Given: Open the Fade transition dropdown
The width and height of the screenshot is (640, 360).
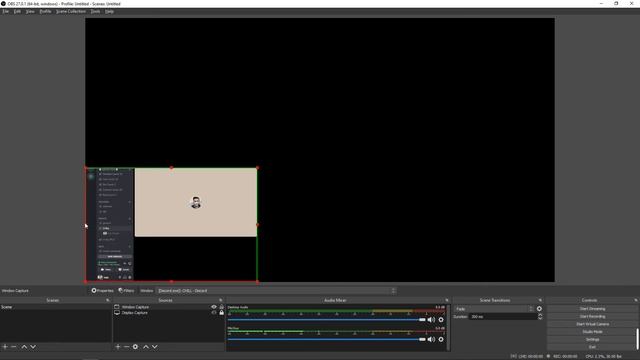Looking at the screenshot, I should click(494, 309).
